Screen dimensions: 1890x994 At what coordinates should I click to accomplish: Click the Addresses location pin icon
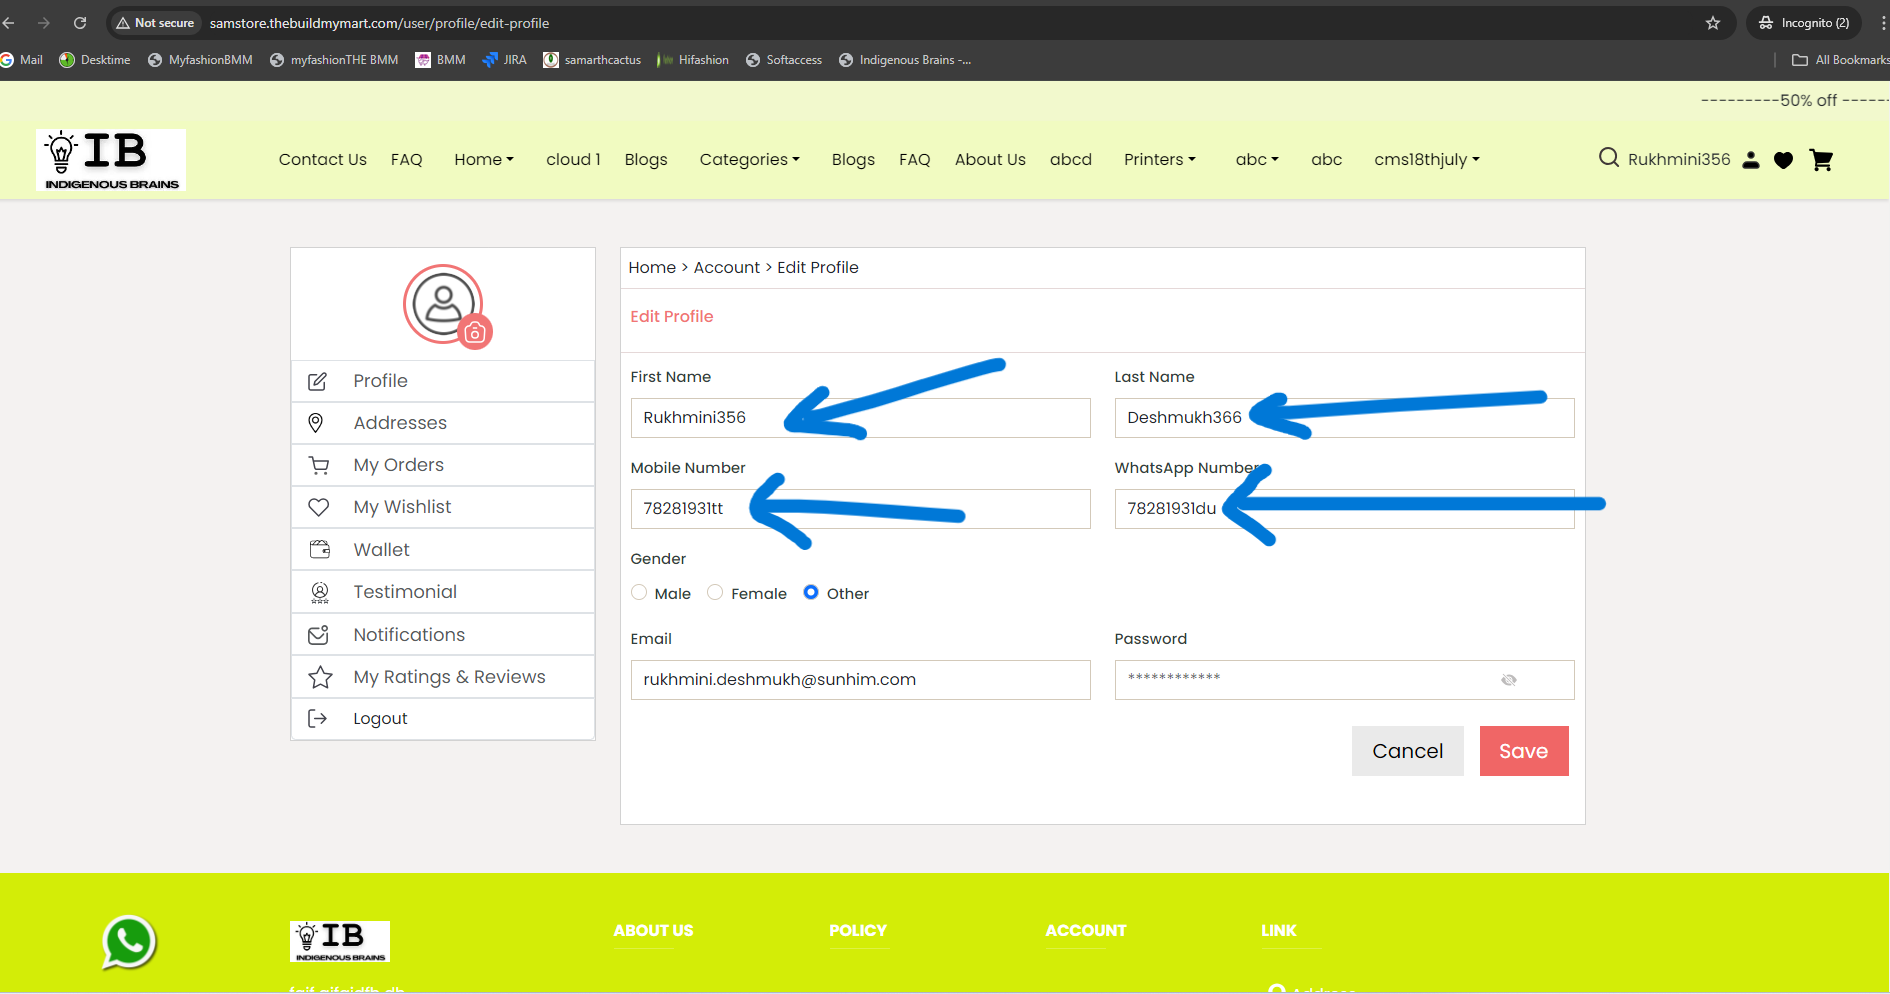316,423
